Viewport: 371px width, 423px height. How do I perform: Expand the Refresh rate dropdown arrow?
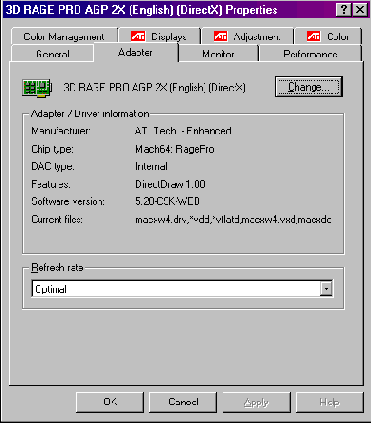326,289
